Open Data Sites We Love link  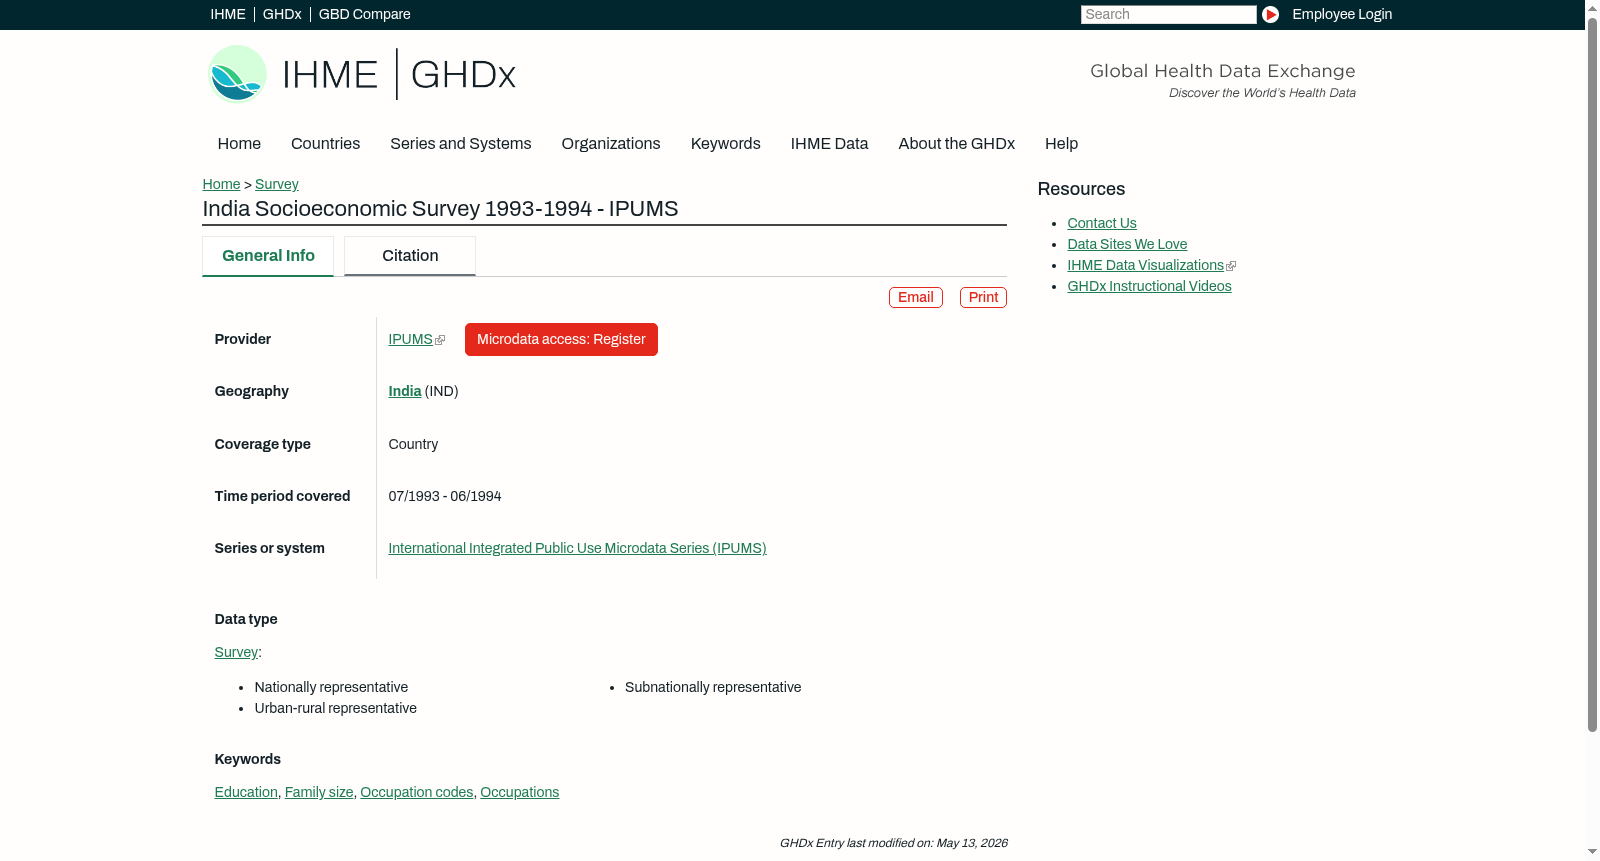pos(1127,244)
